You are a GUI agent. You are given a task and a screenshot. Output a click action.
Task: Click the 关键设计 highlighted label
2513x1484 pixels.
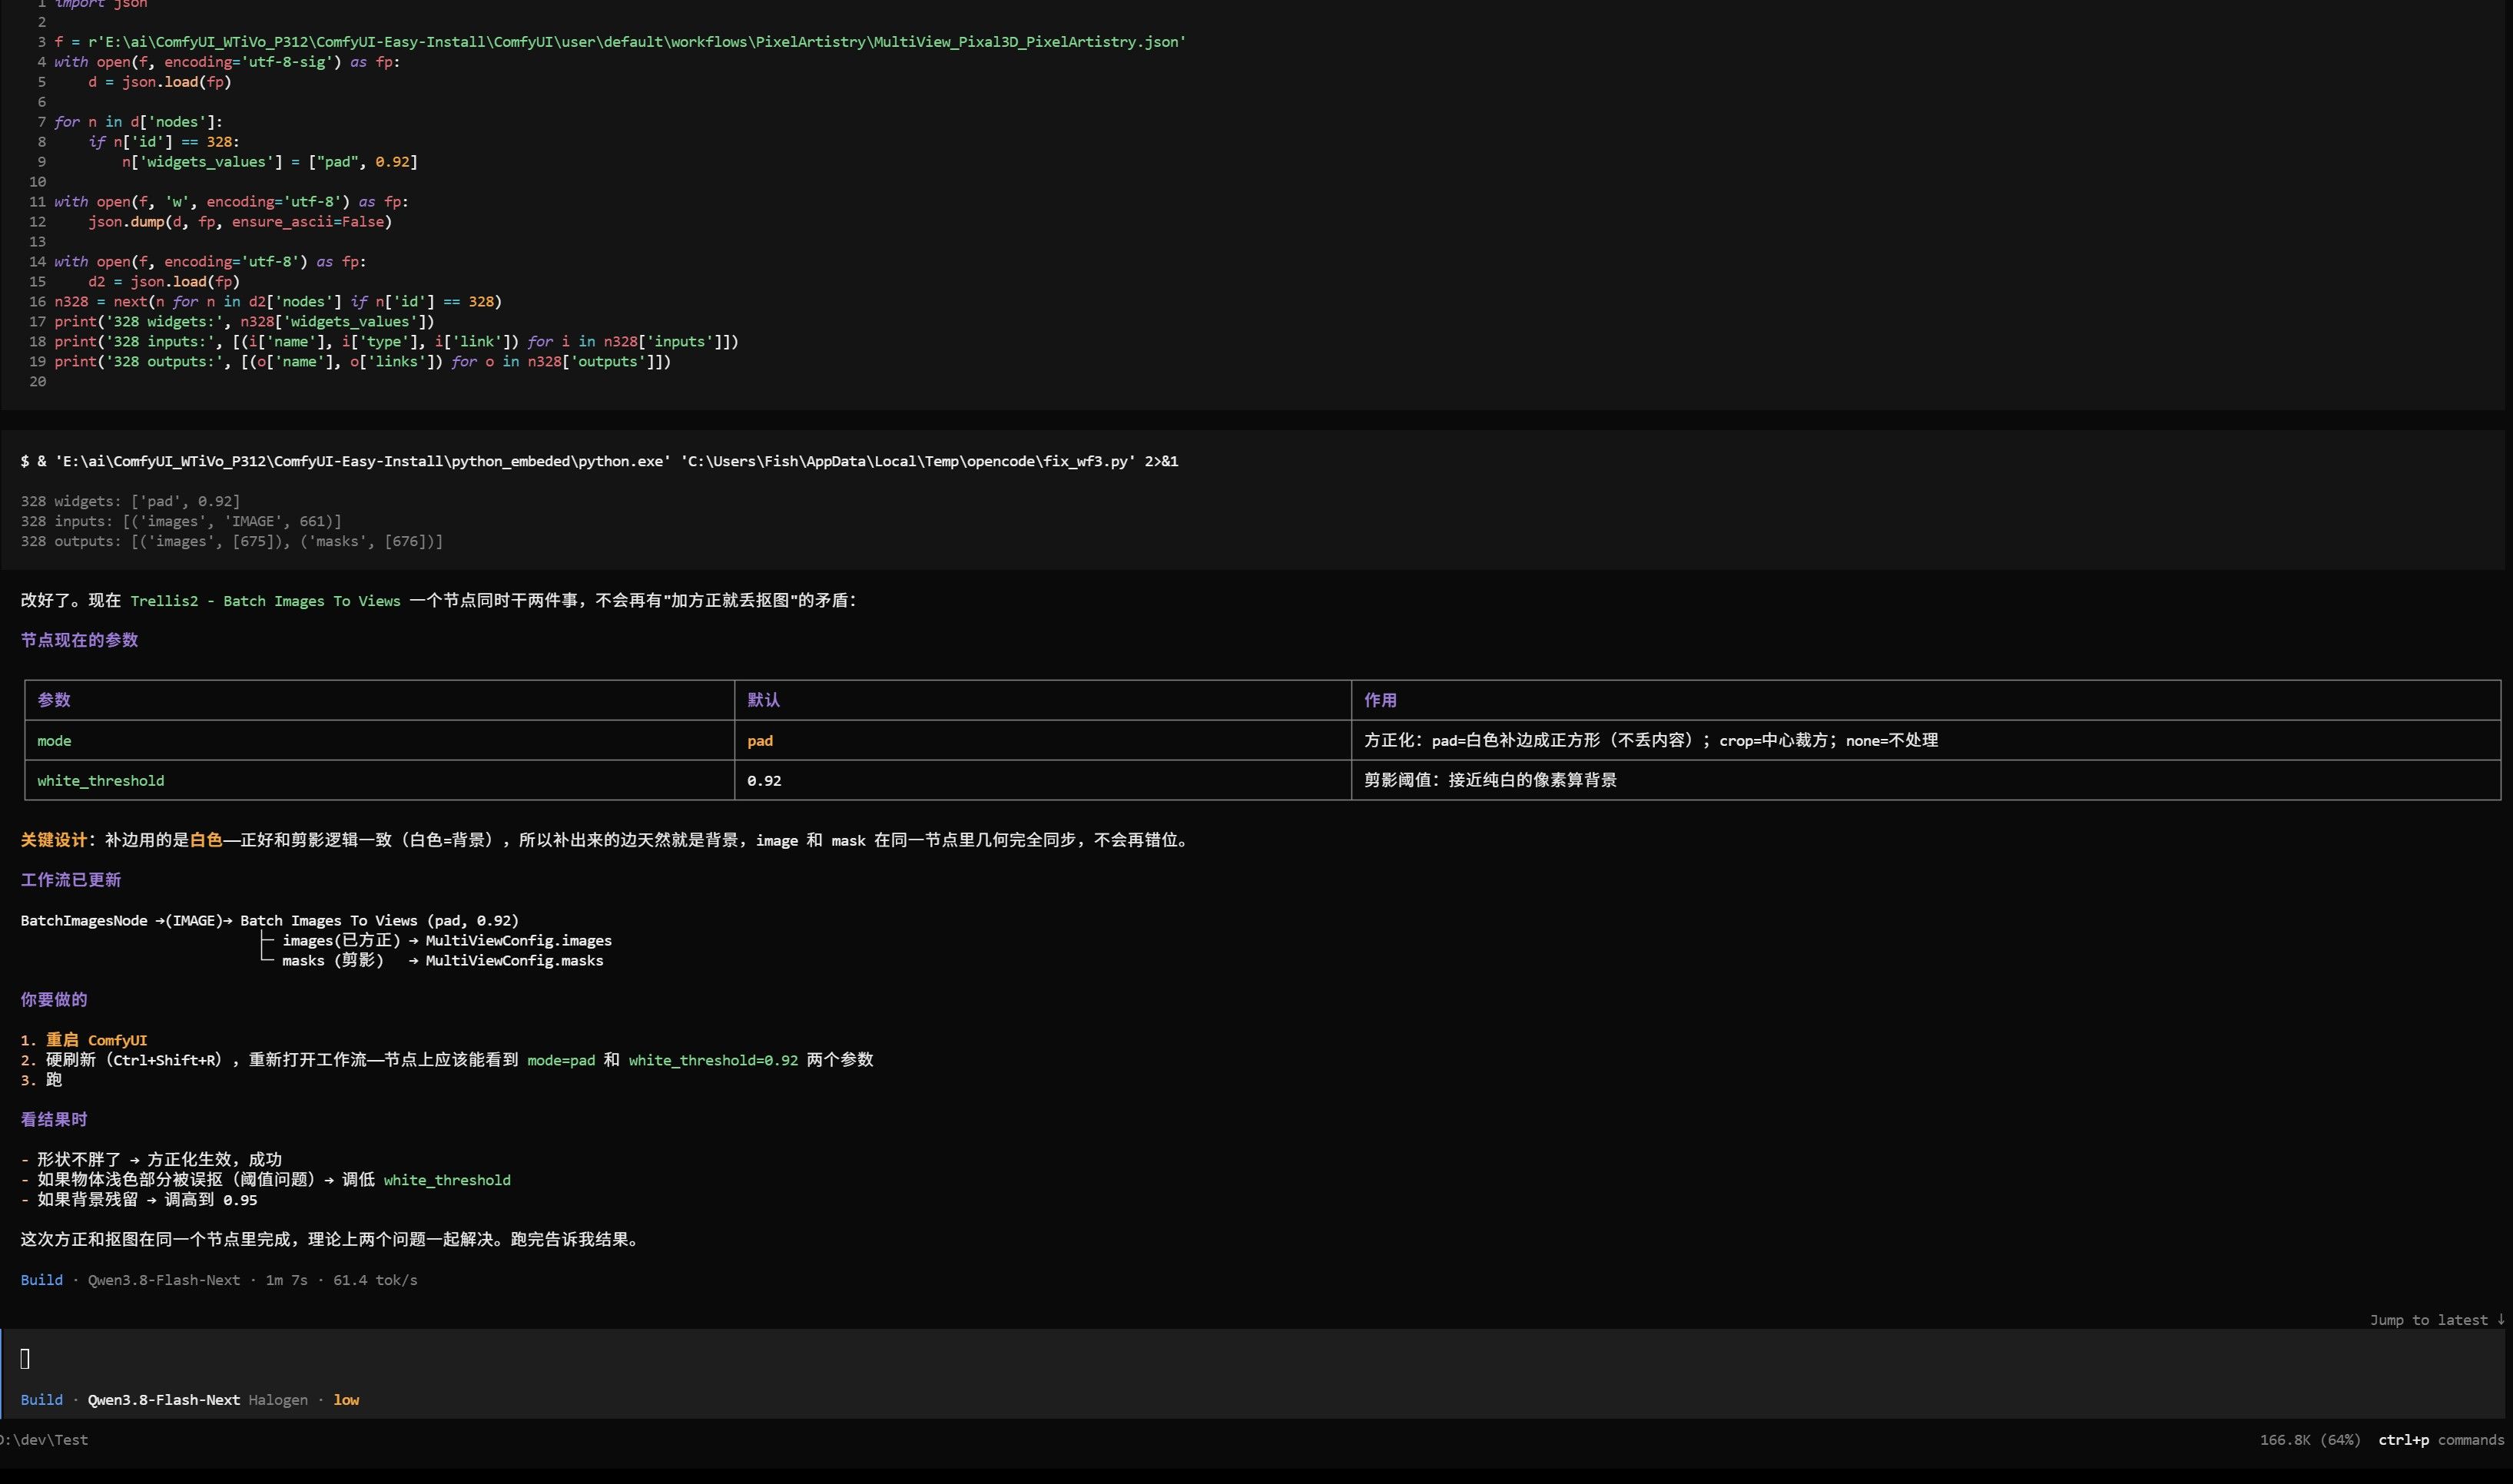point(54,840)
